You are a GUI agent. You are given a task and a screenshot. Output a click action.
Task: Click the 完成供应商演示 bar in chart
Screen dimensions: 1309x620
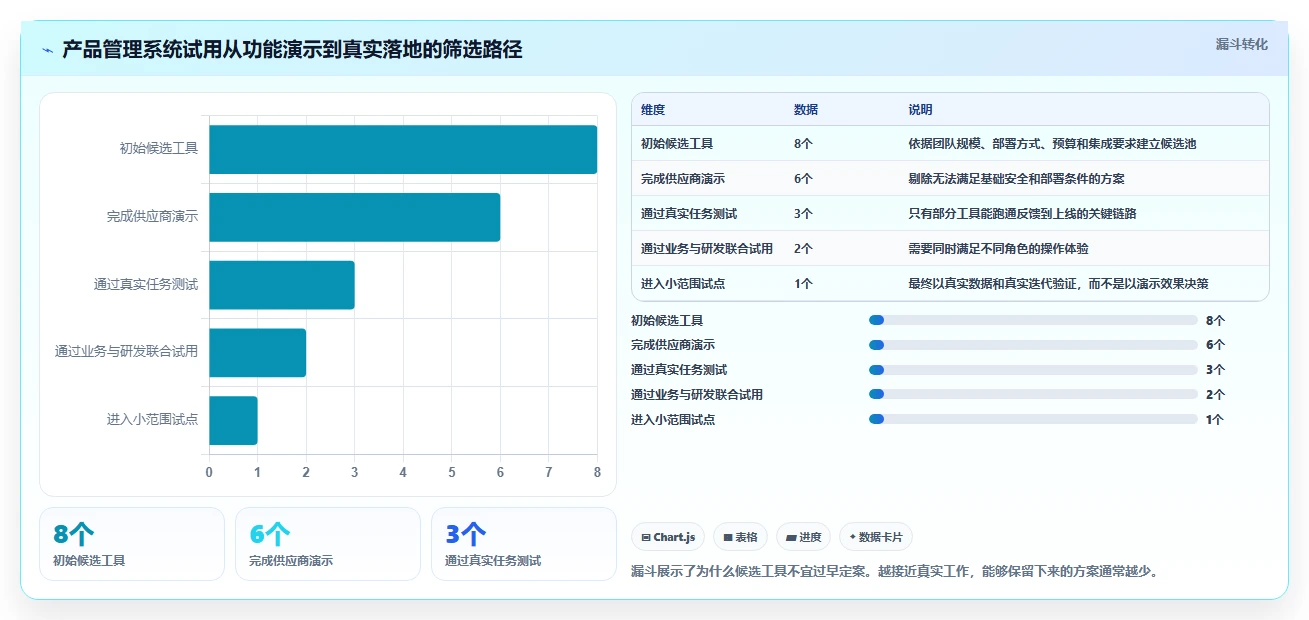point(354,217)
